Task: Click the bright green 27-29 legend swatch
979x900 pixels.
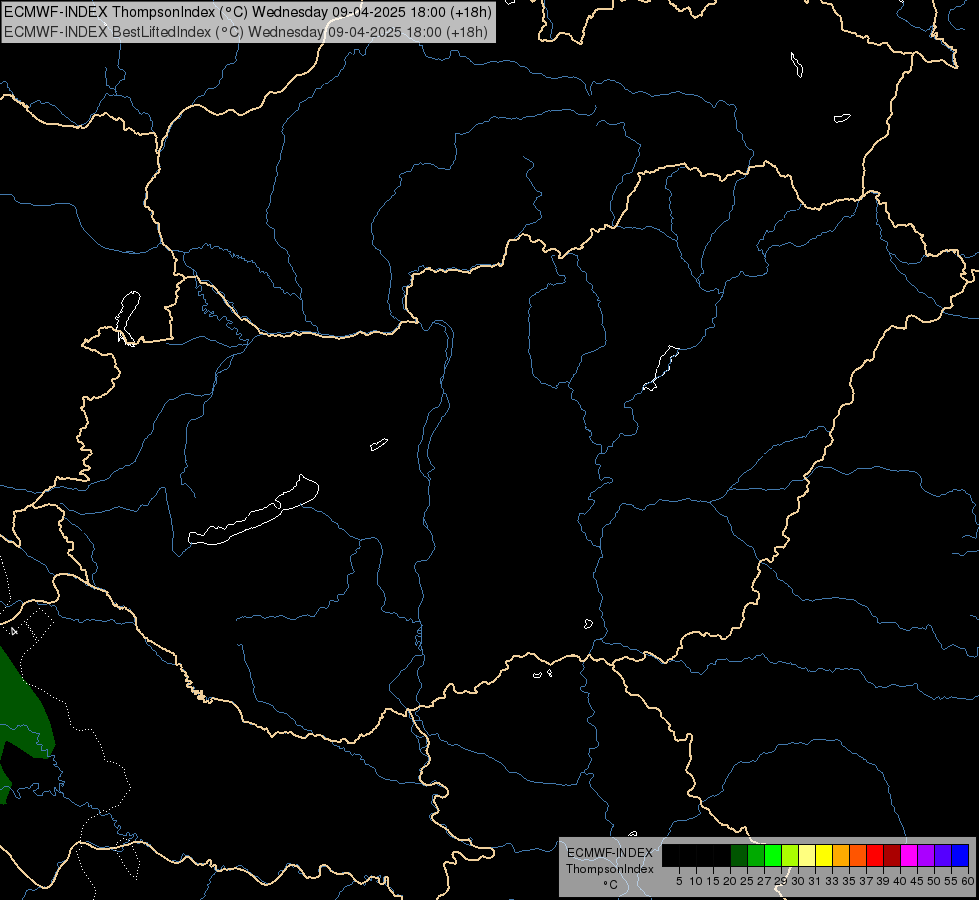Action: [x=773, y=856]
